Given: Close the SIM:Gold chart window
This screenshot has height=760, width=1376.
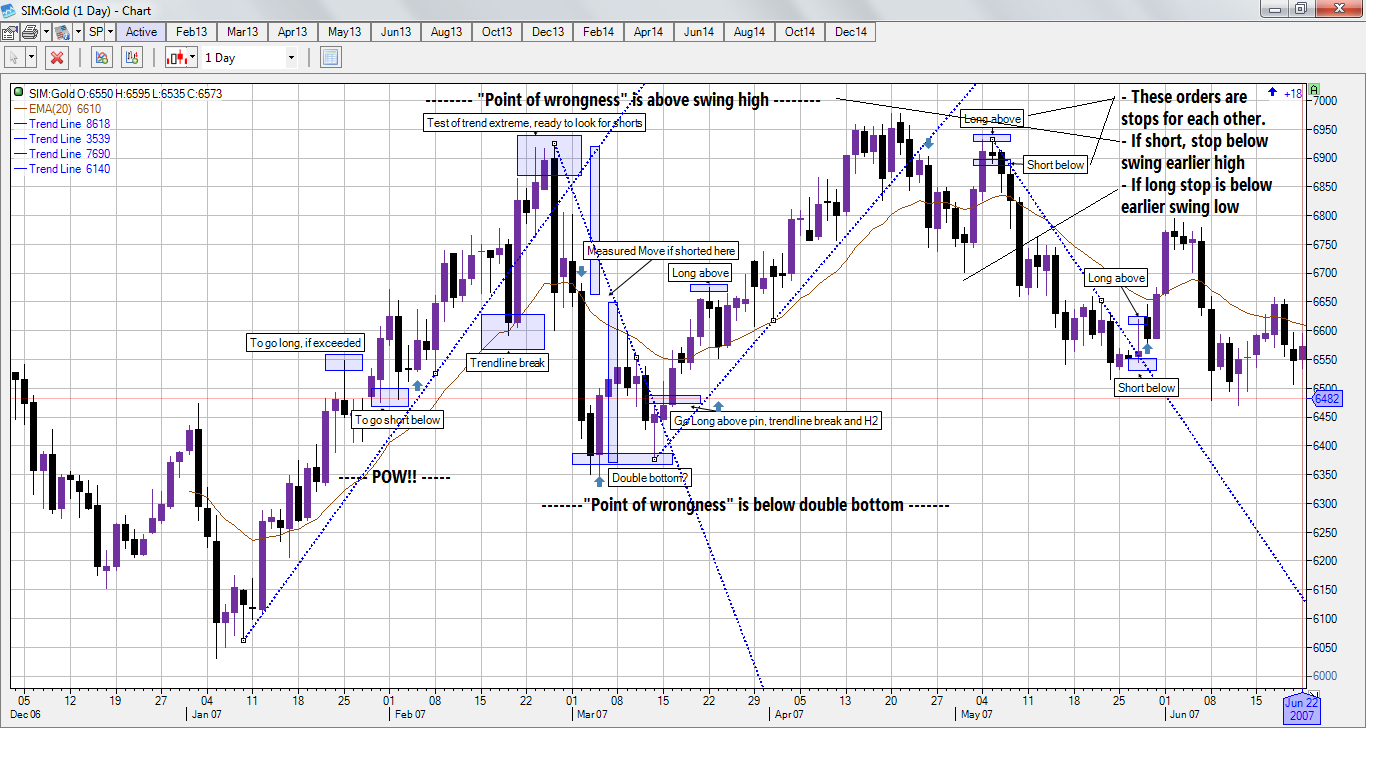Looking at the screenshot, I should (1339, 9).
